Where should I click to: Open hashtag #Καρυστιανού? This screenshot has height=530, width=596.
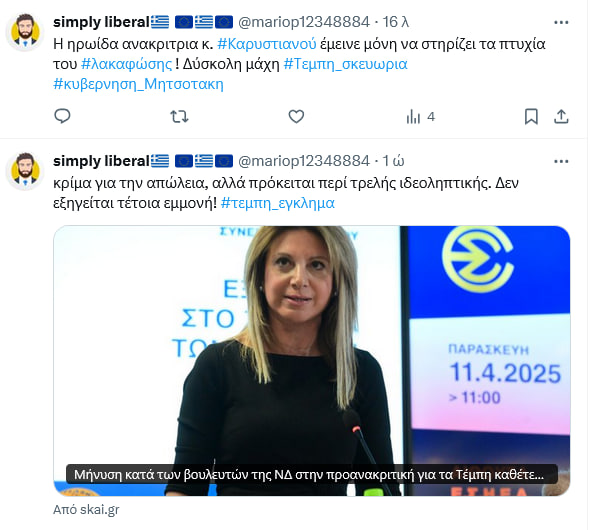tap(266, 44)
